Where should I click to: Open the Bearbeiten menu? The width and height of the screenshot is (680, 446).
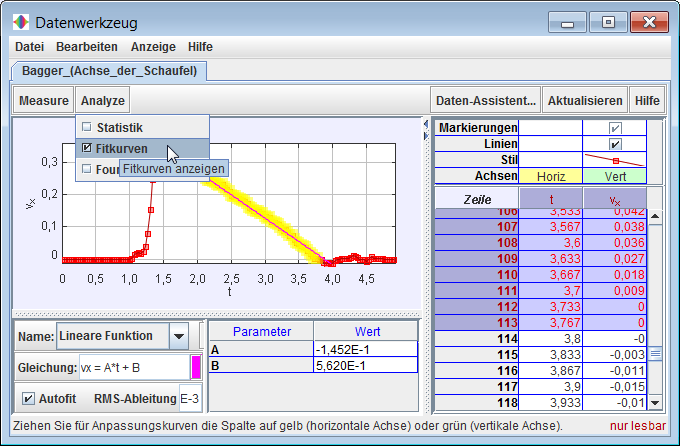pyautogui.click(x=87, y=47)
